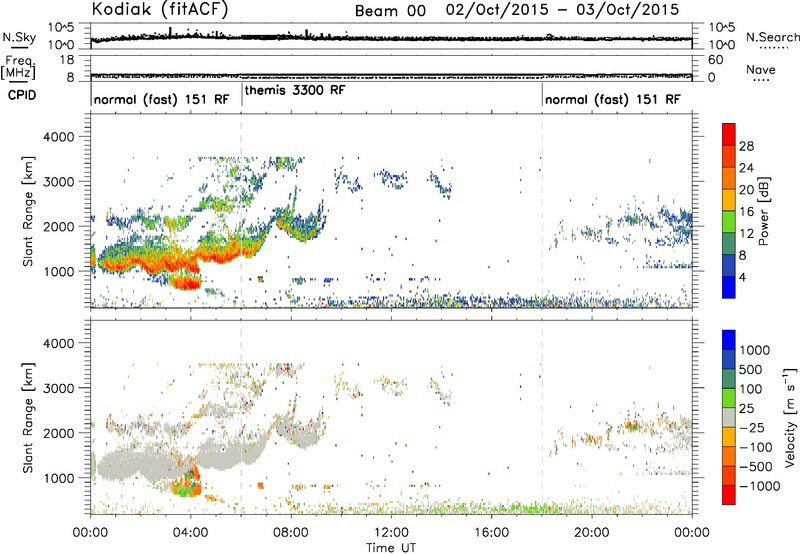Click the "12:00" time axis label
800x554 pixels.
tap(391, 533)
